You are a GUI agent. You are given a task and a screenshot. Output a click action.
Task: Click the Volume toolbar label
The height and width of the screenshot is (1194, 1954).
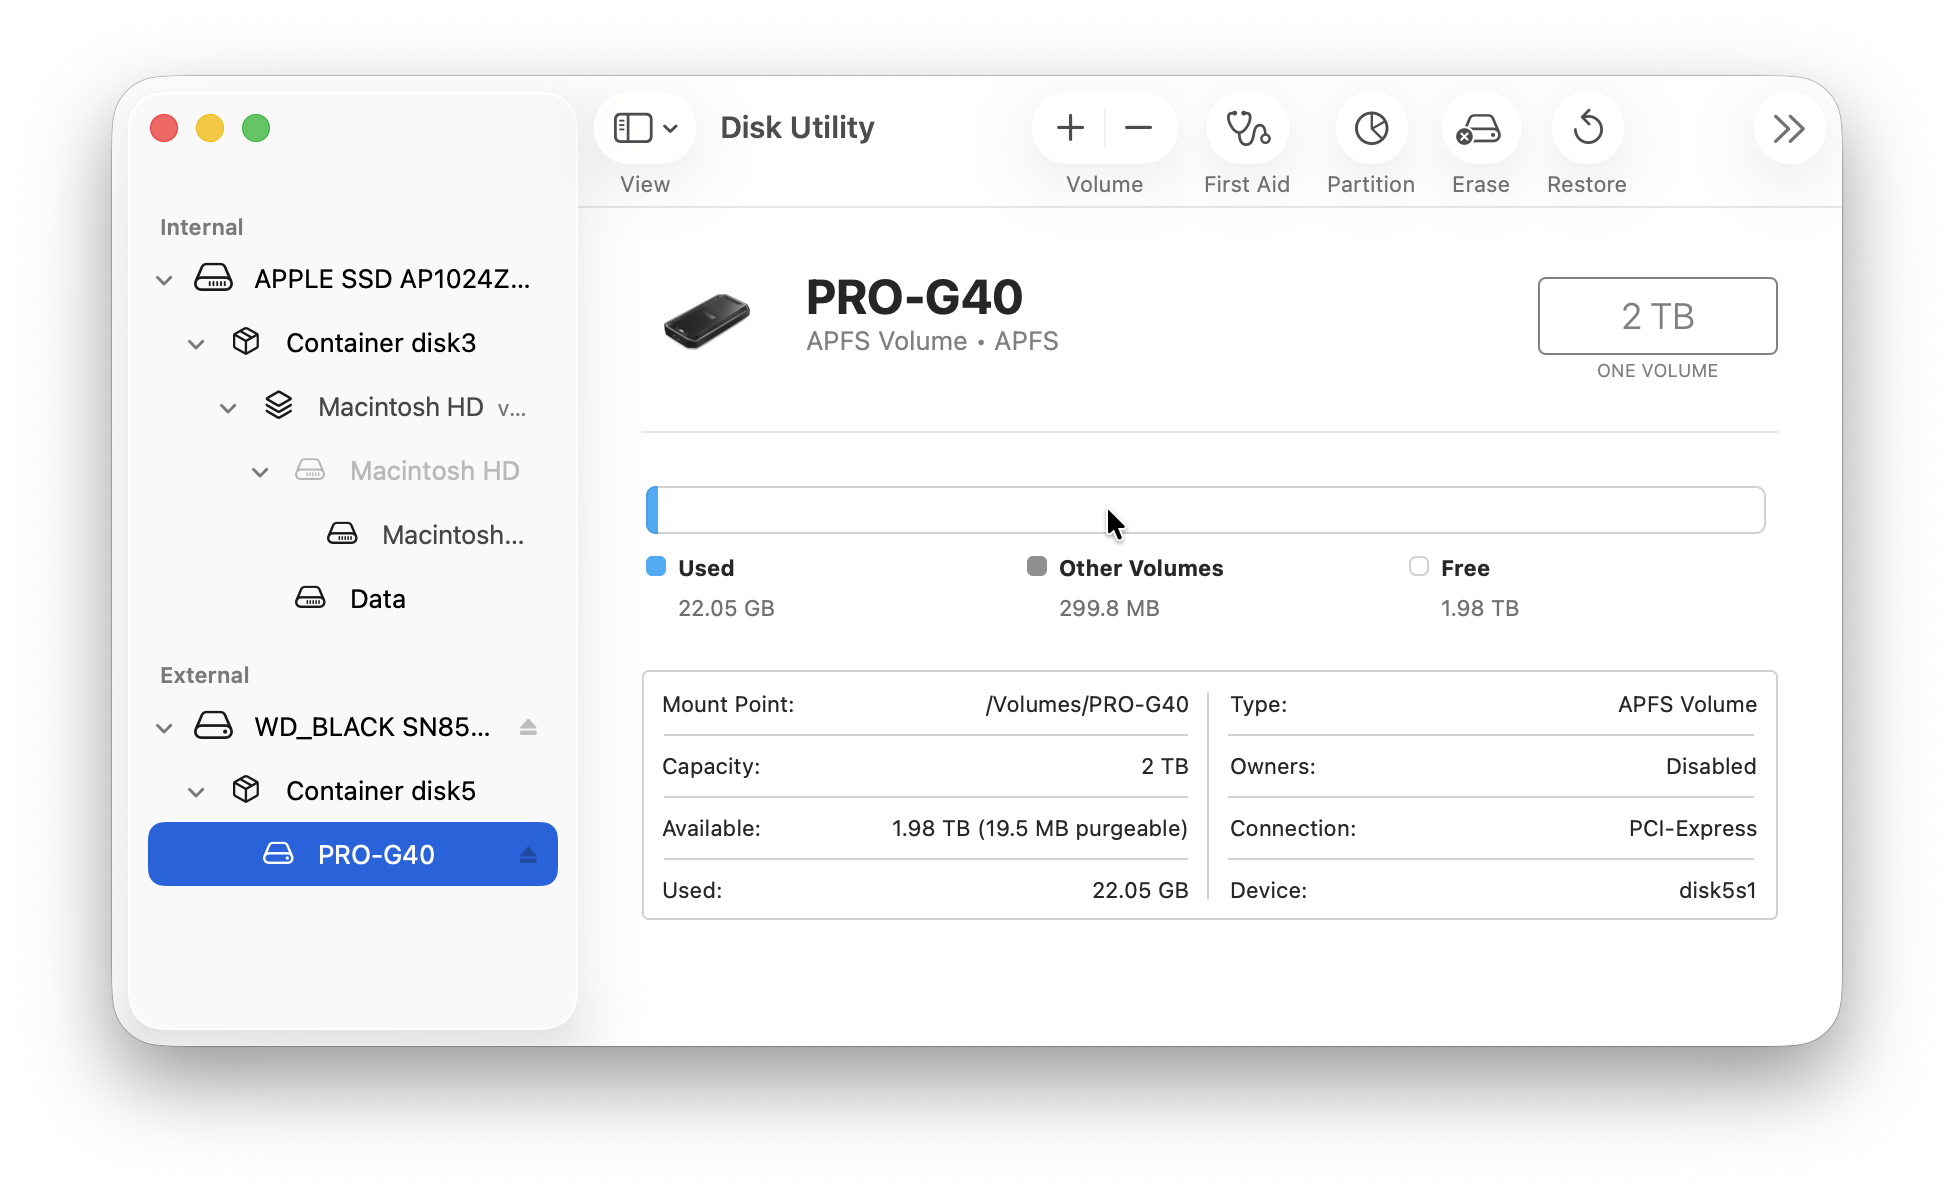[1105, 185]
